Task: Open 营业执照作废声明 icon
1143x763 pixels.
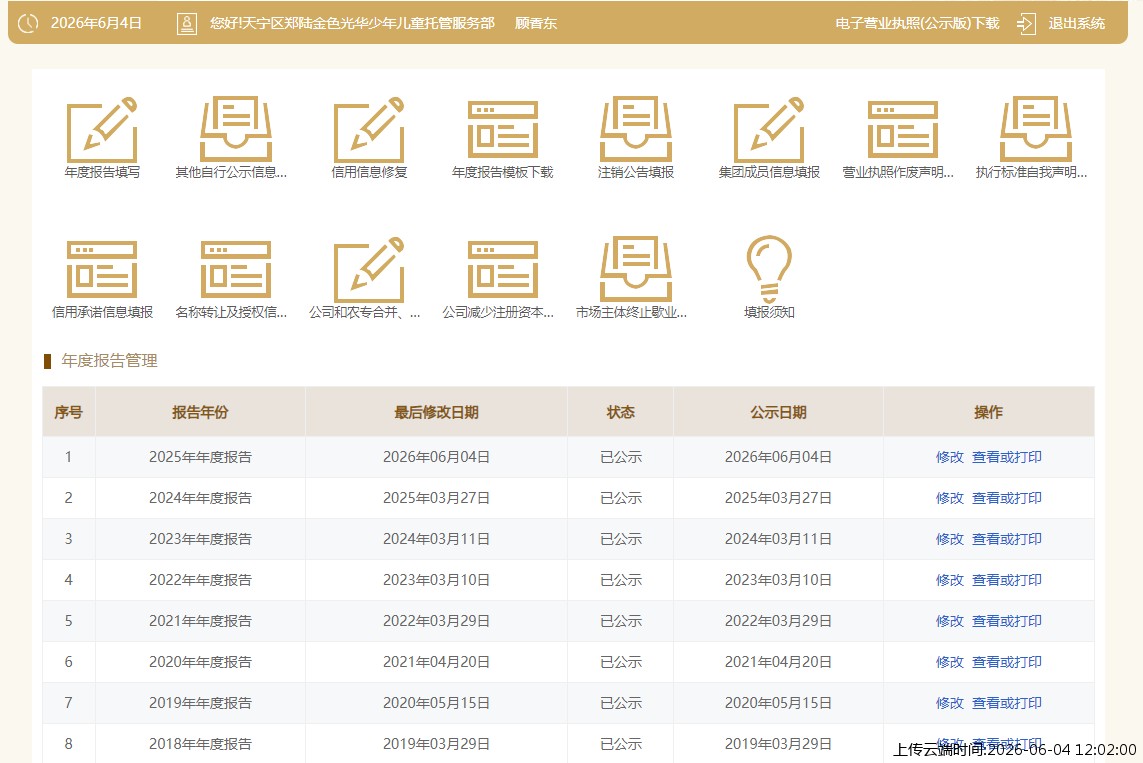Action: pyautogui.click(x=902, y=130)
